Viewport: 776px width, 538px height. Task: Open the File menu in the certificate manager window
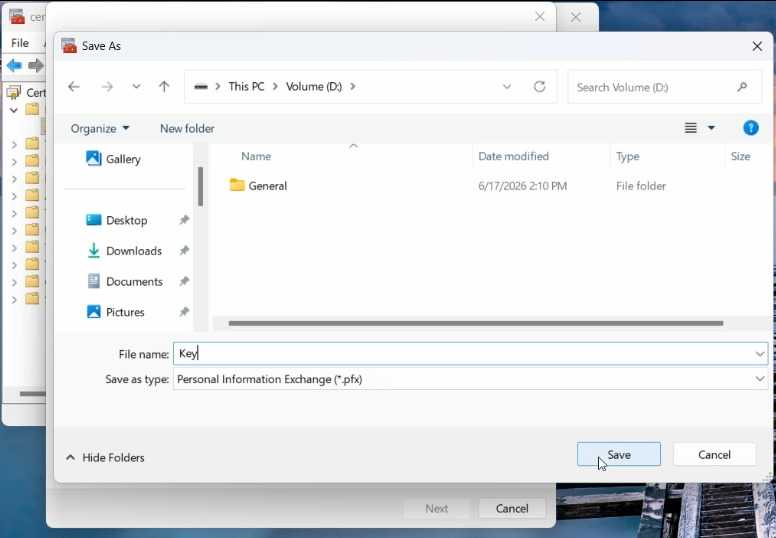(x=20, y=44)
